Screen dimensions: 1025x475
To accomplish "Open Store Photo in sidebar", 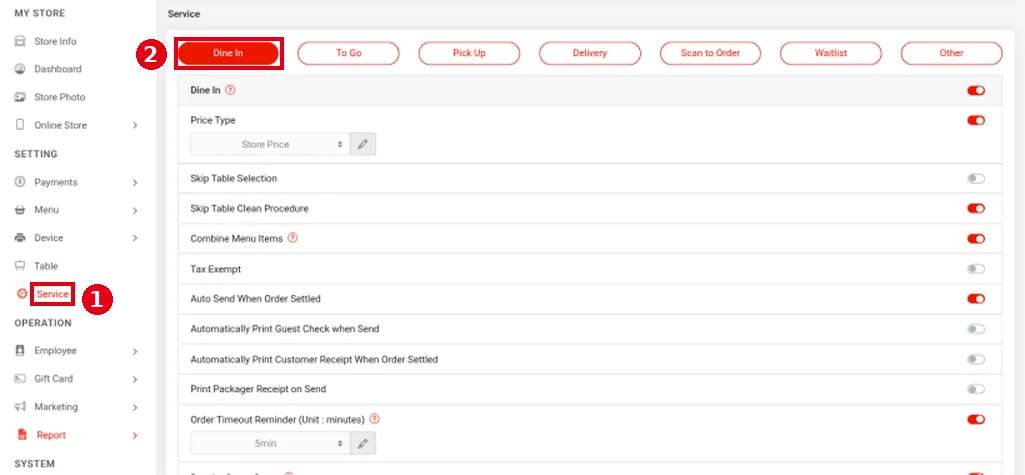I will pyautogui.click(x=59, y=97).
